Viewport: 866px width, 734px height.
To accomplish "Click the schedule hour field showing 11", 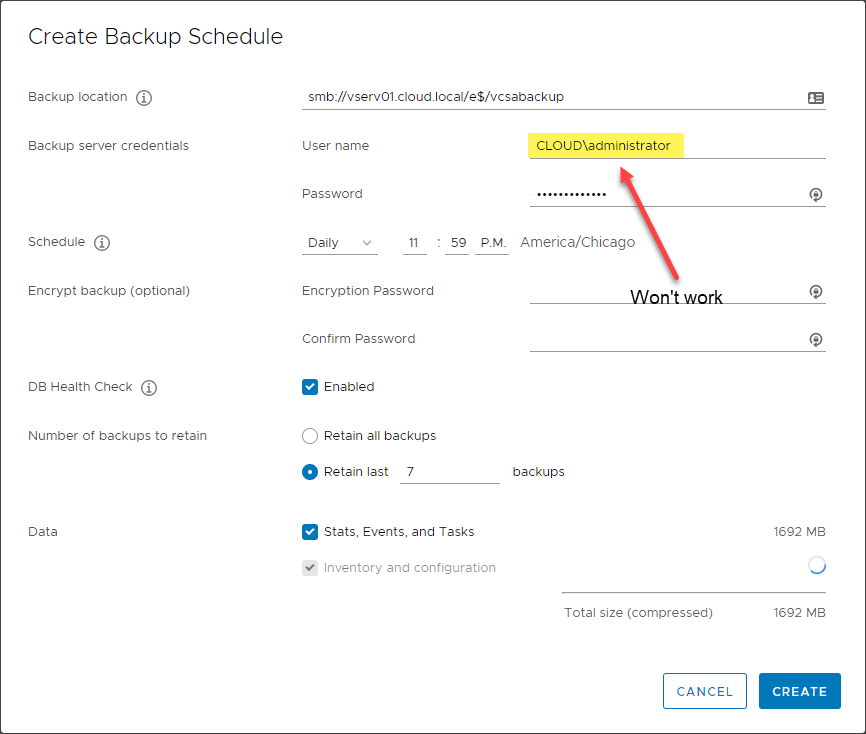I will tap(415, 243).
